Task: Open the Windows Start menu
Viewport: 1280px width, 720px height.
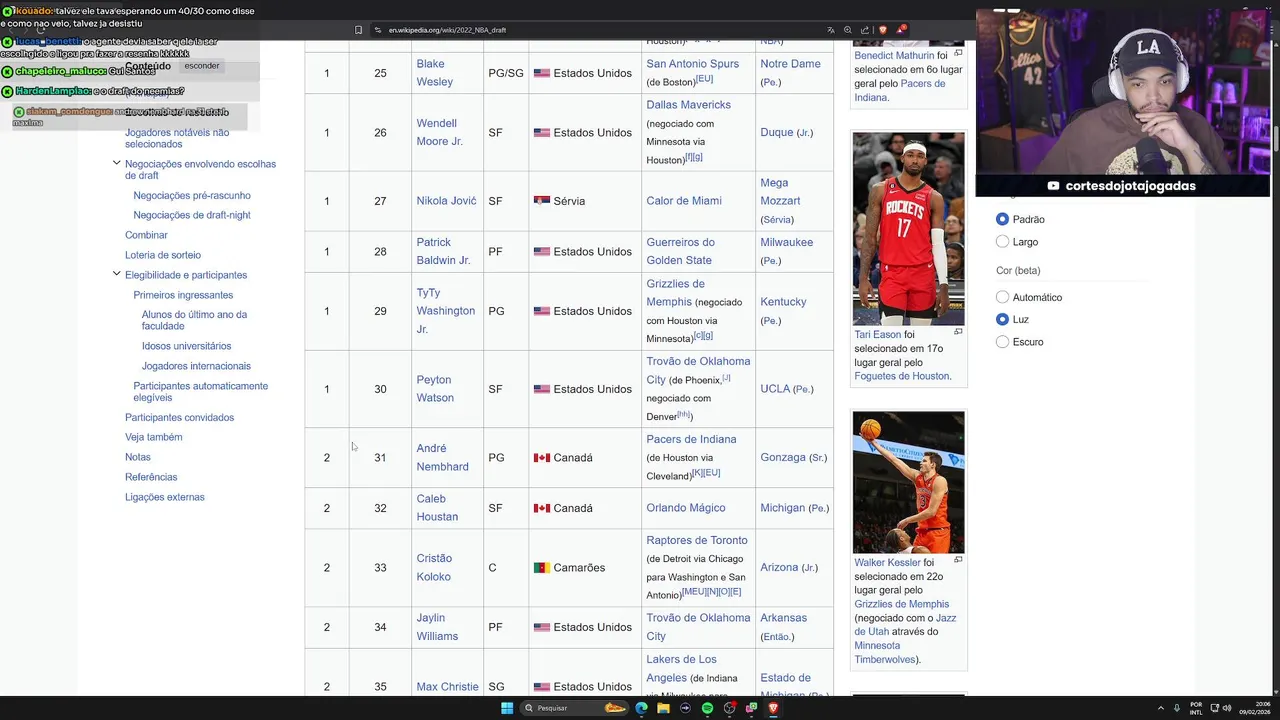Action: (x=507, y=708)
